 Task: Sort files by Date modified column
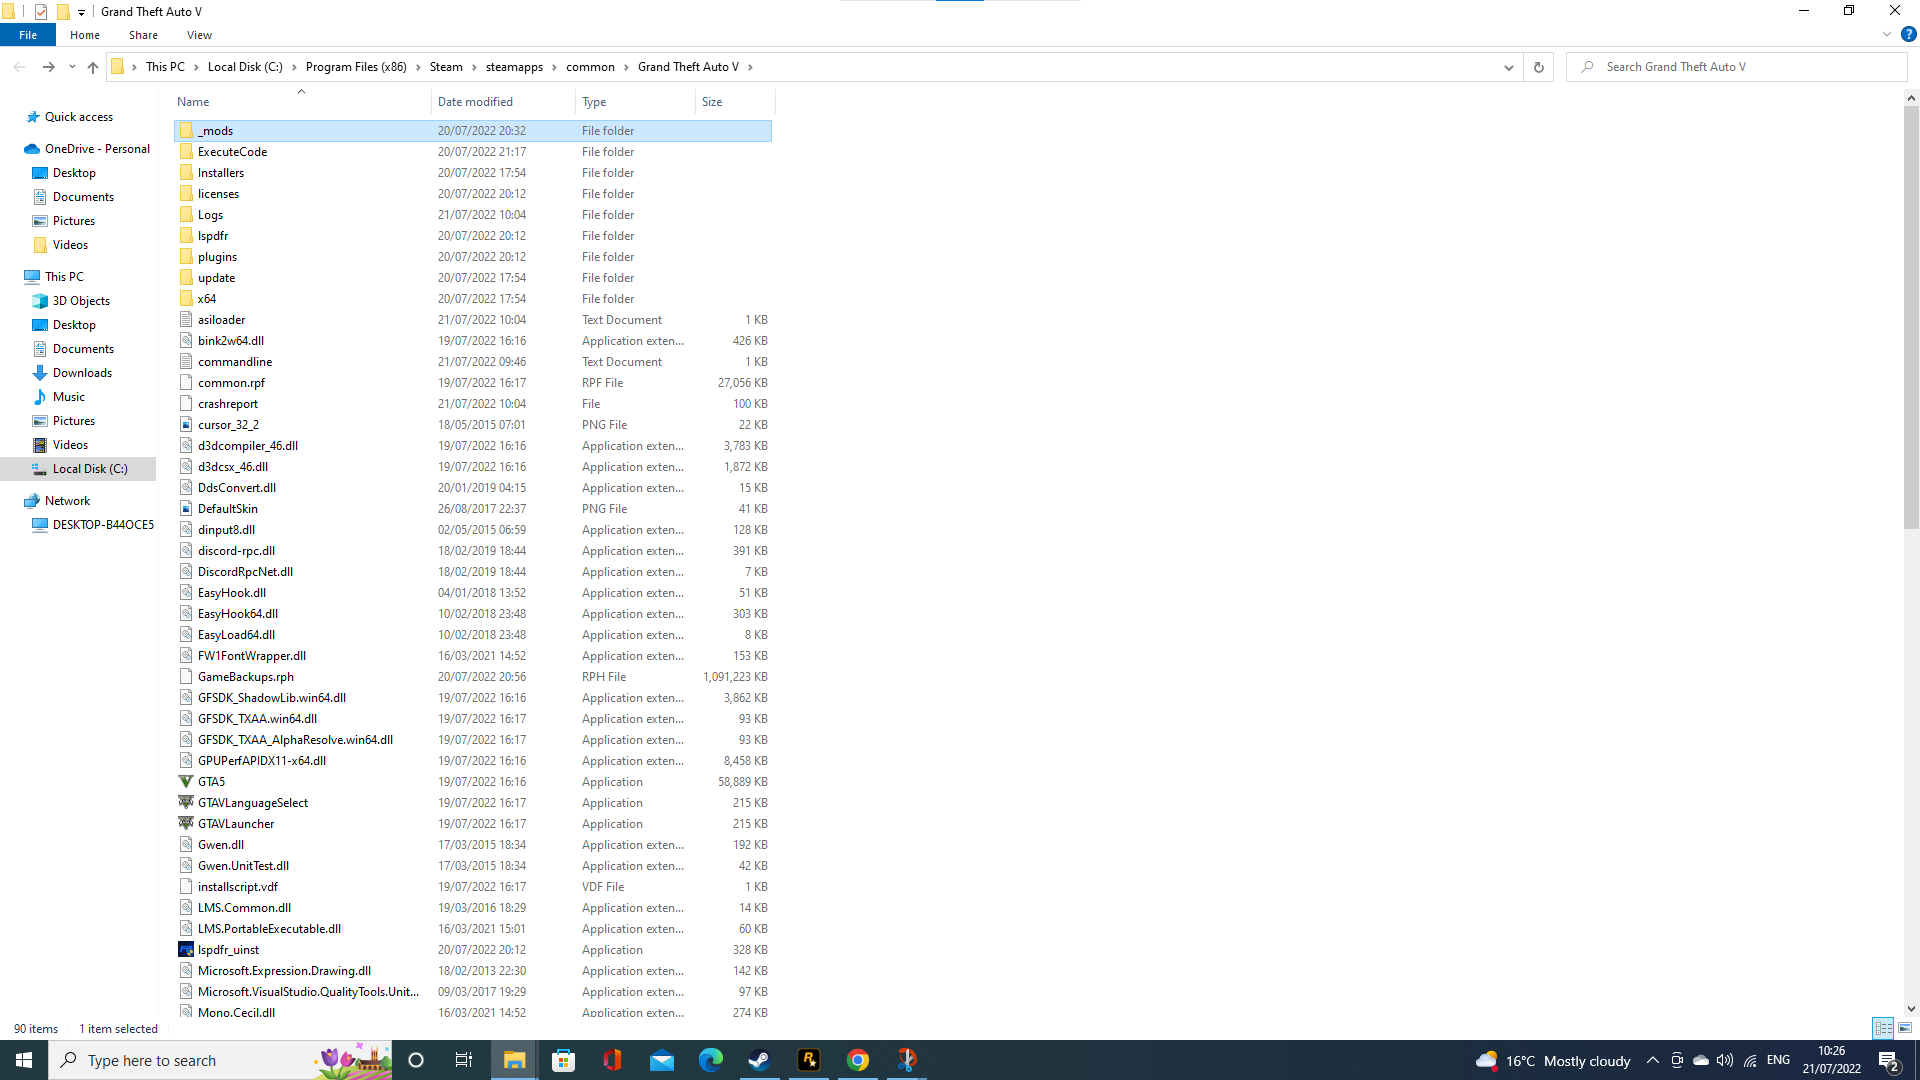click(475, 102)
